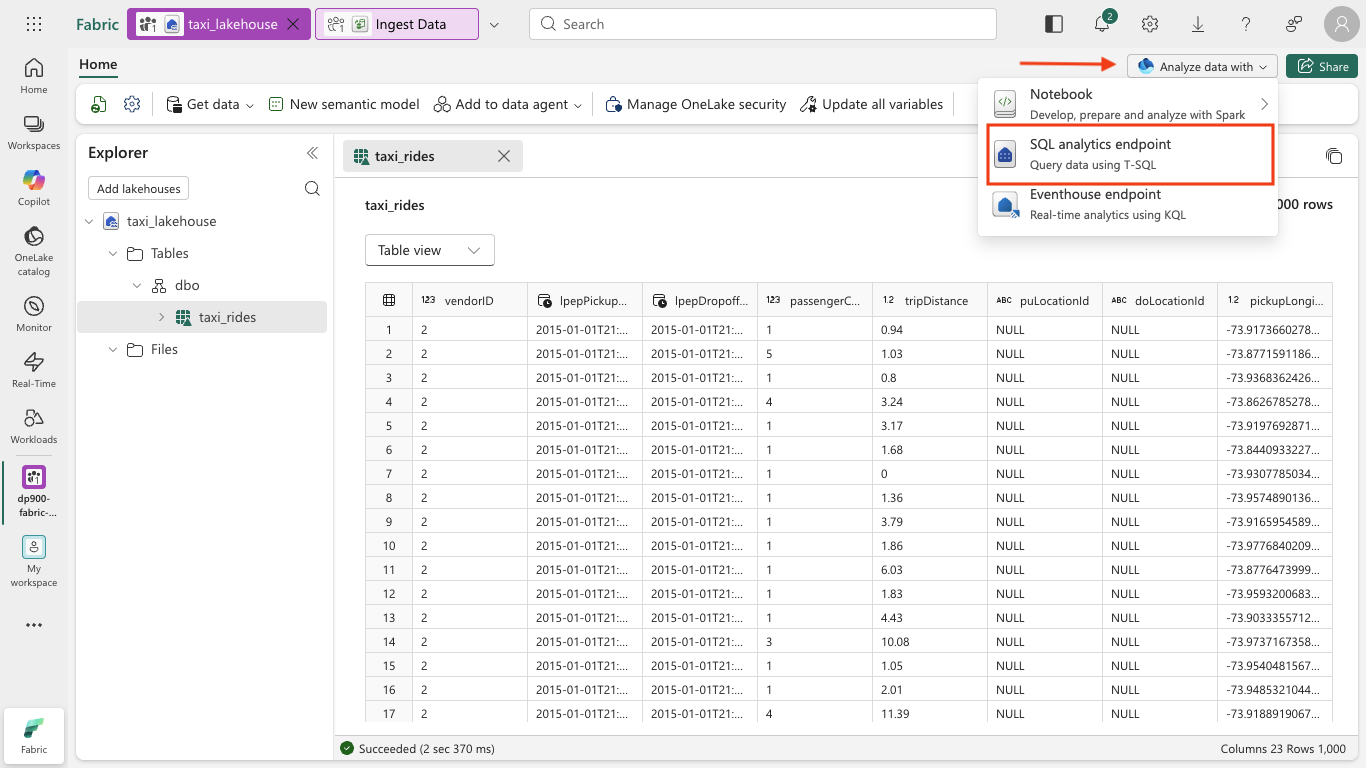Open Real-Time hub in the sidebar

(34, 370)
